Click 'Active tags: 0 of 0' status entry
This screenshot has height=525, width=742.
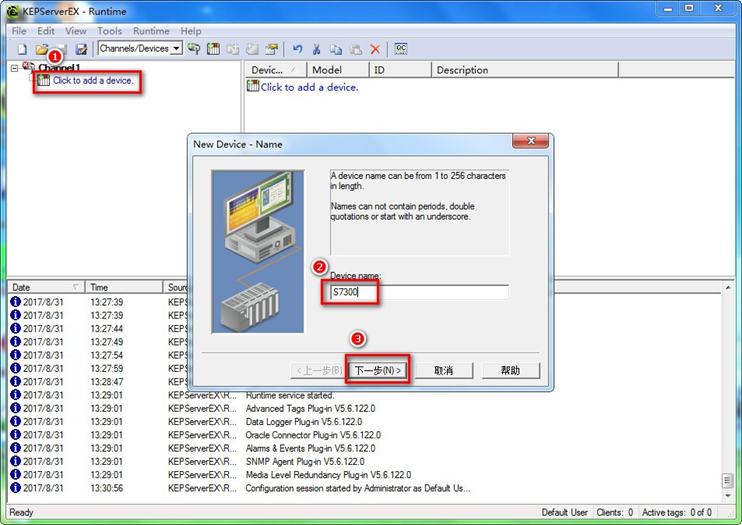coord(677,512)
